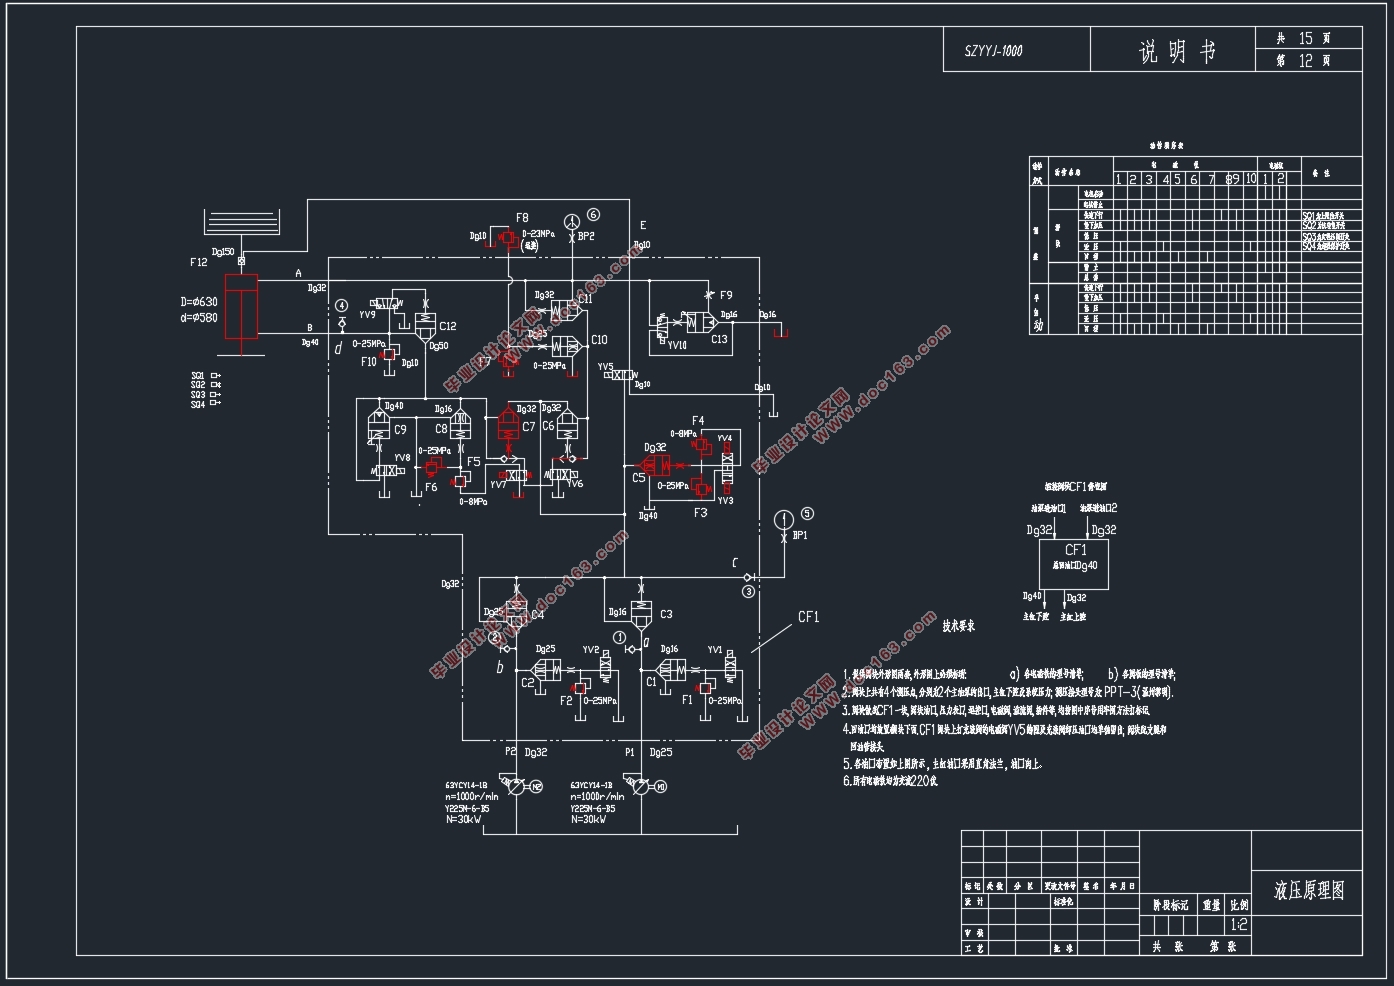This screenshot has height=986, width=1394.
Task: Click the d=ø580 rod dimension text
Action: tap(199, 318)
